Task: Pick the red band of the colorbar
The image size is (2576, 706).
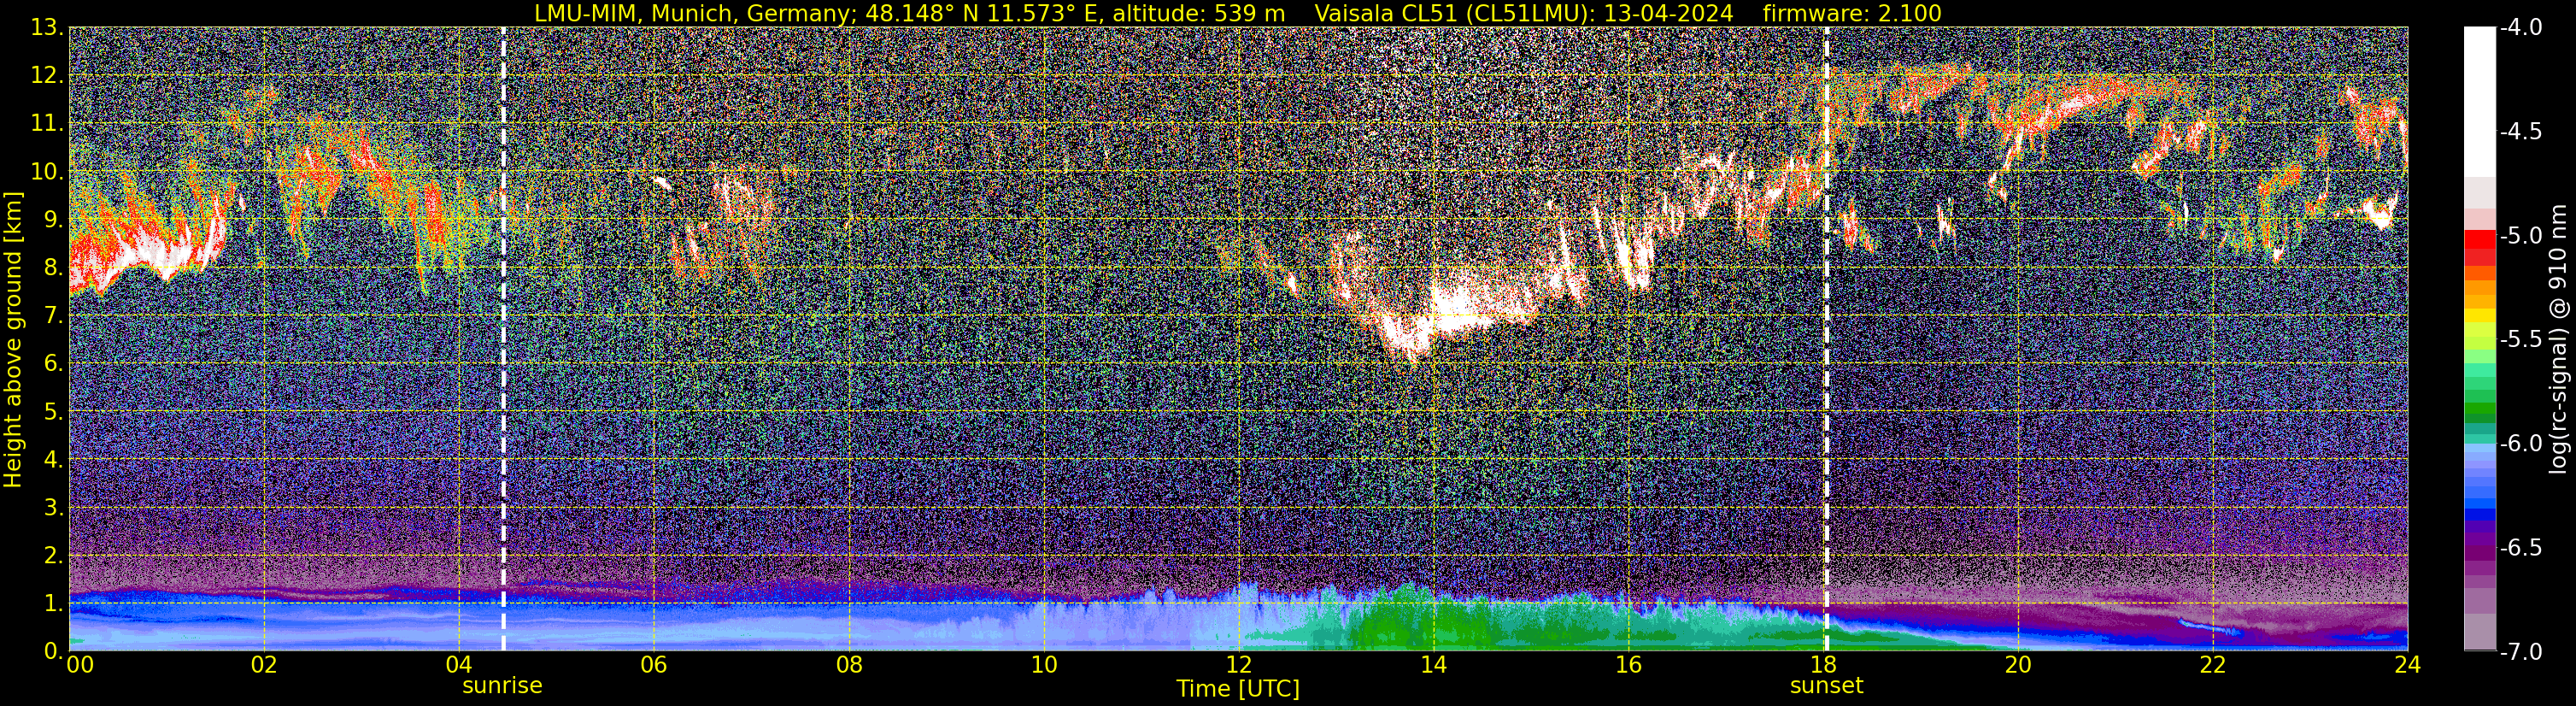Action: (2480, 240)
